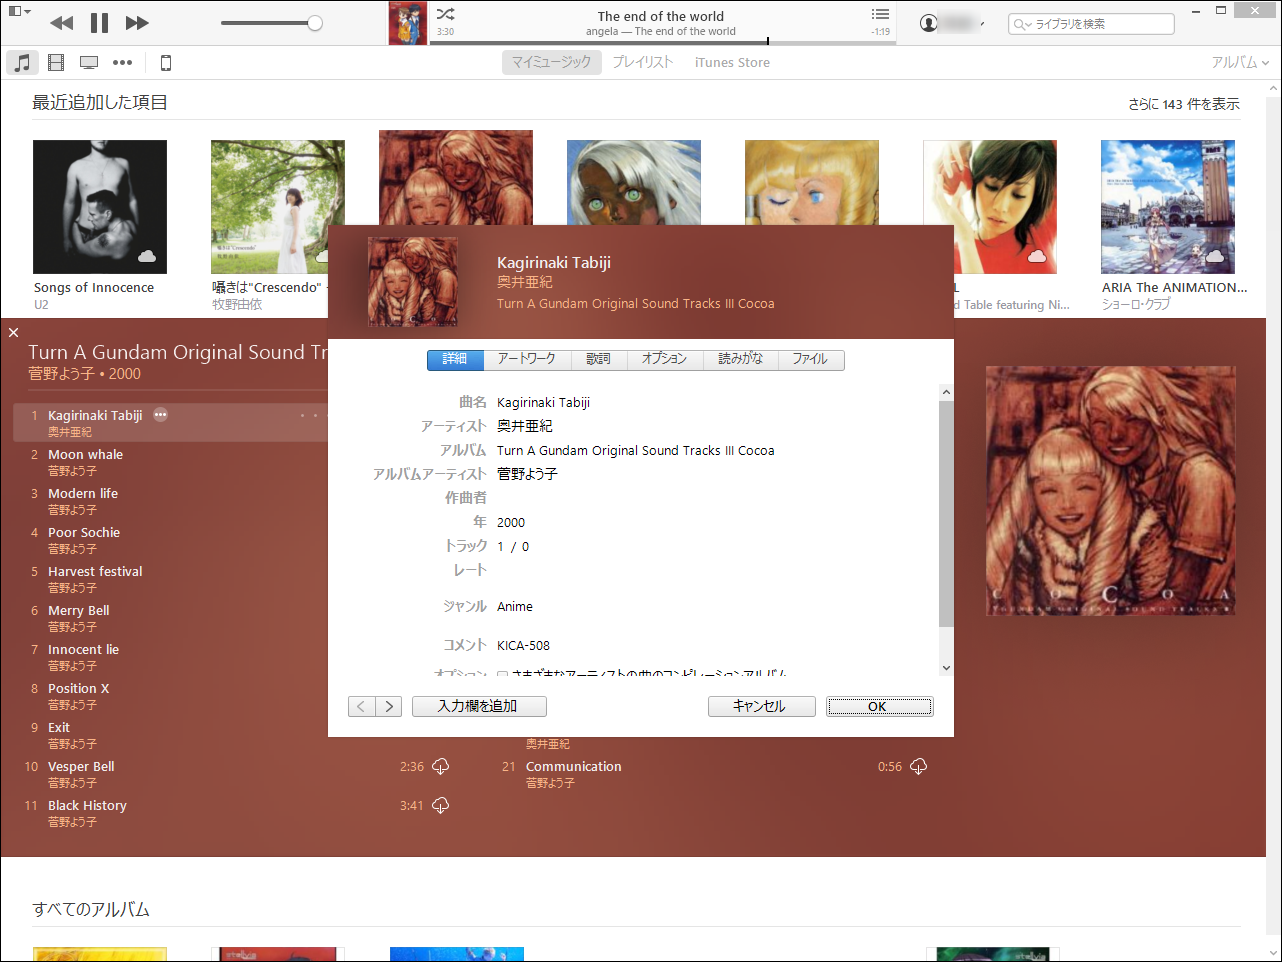Select the Movies filmstrip icon
The image size is (1282, 962).
coord(56,62)
